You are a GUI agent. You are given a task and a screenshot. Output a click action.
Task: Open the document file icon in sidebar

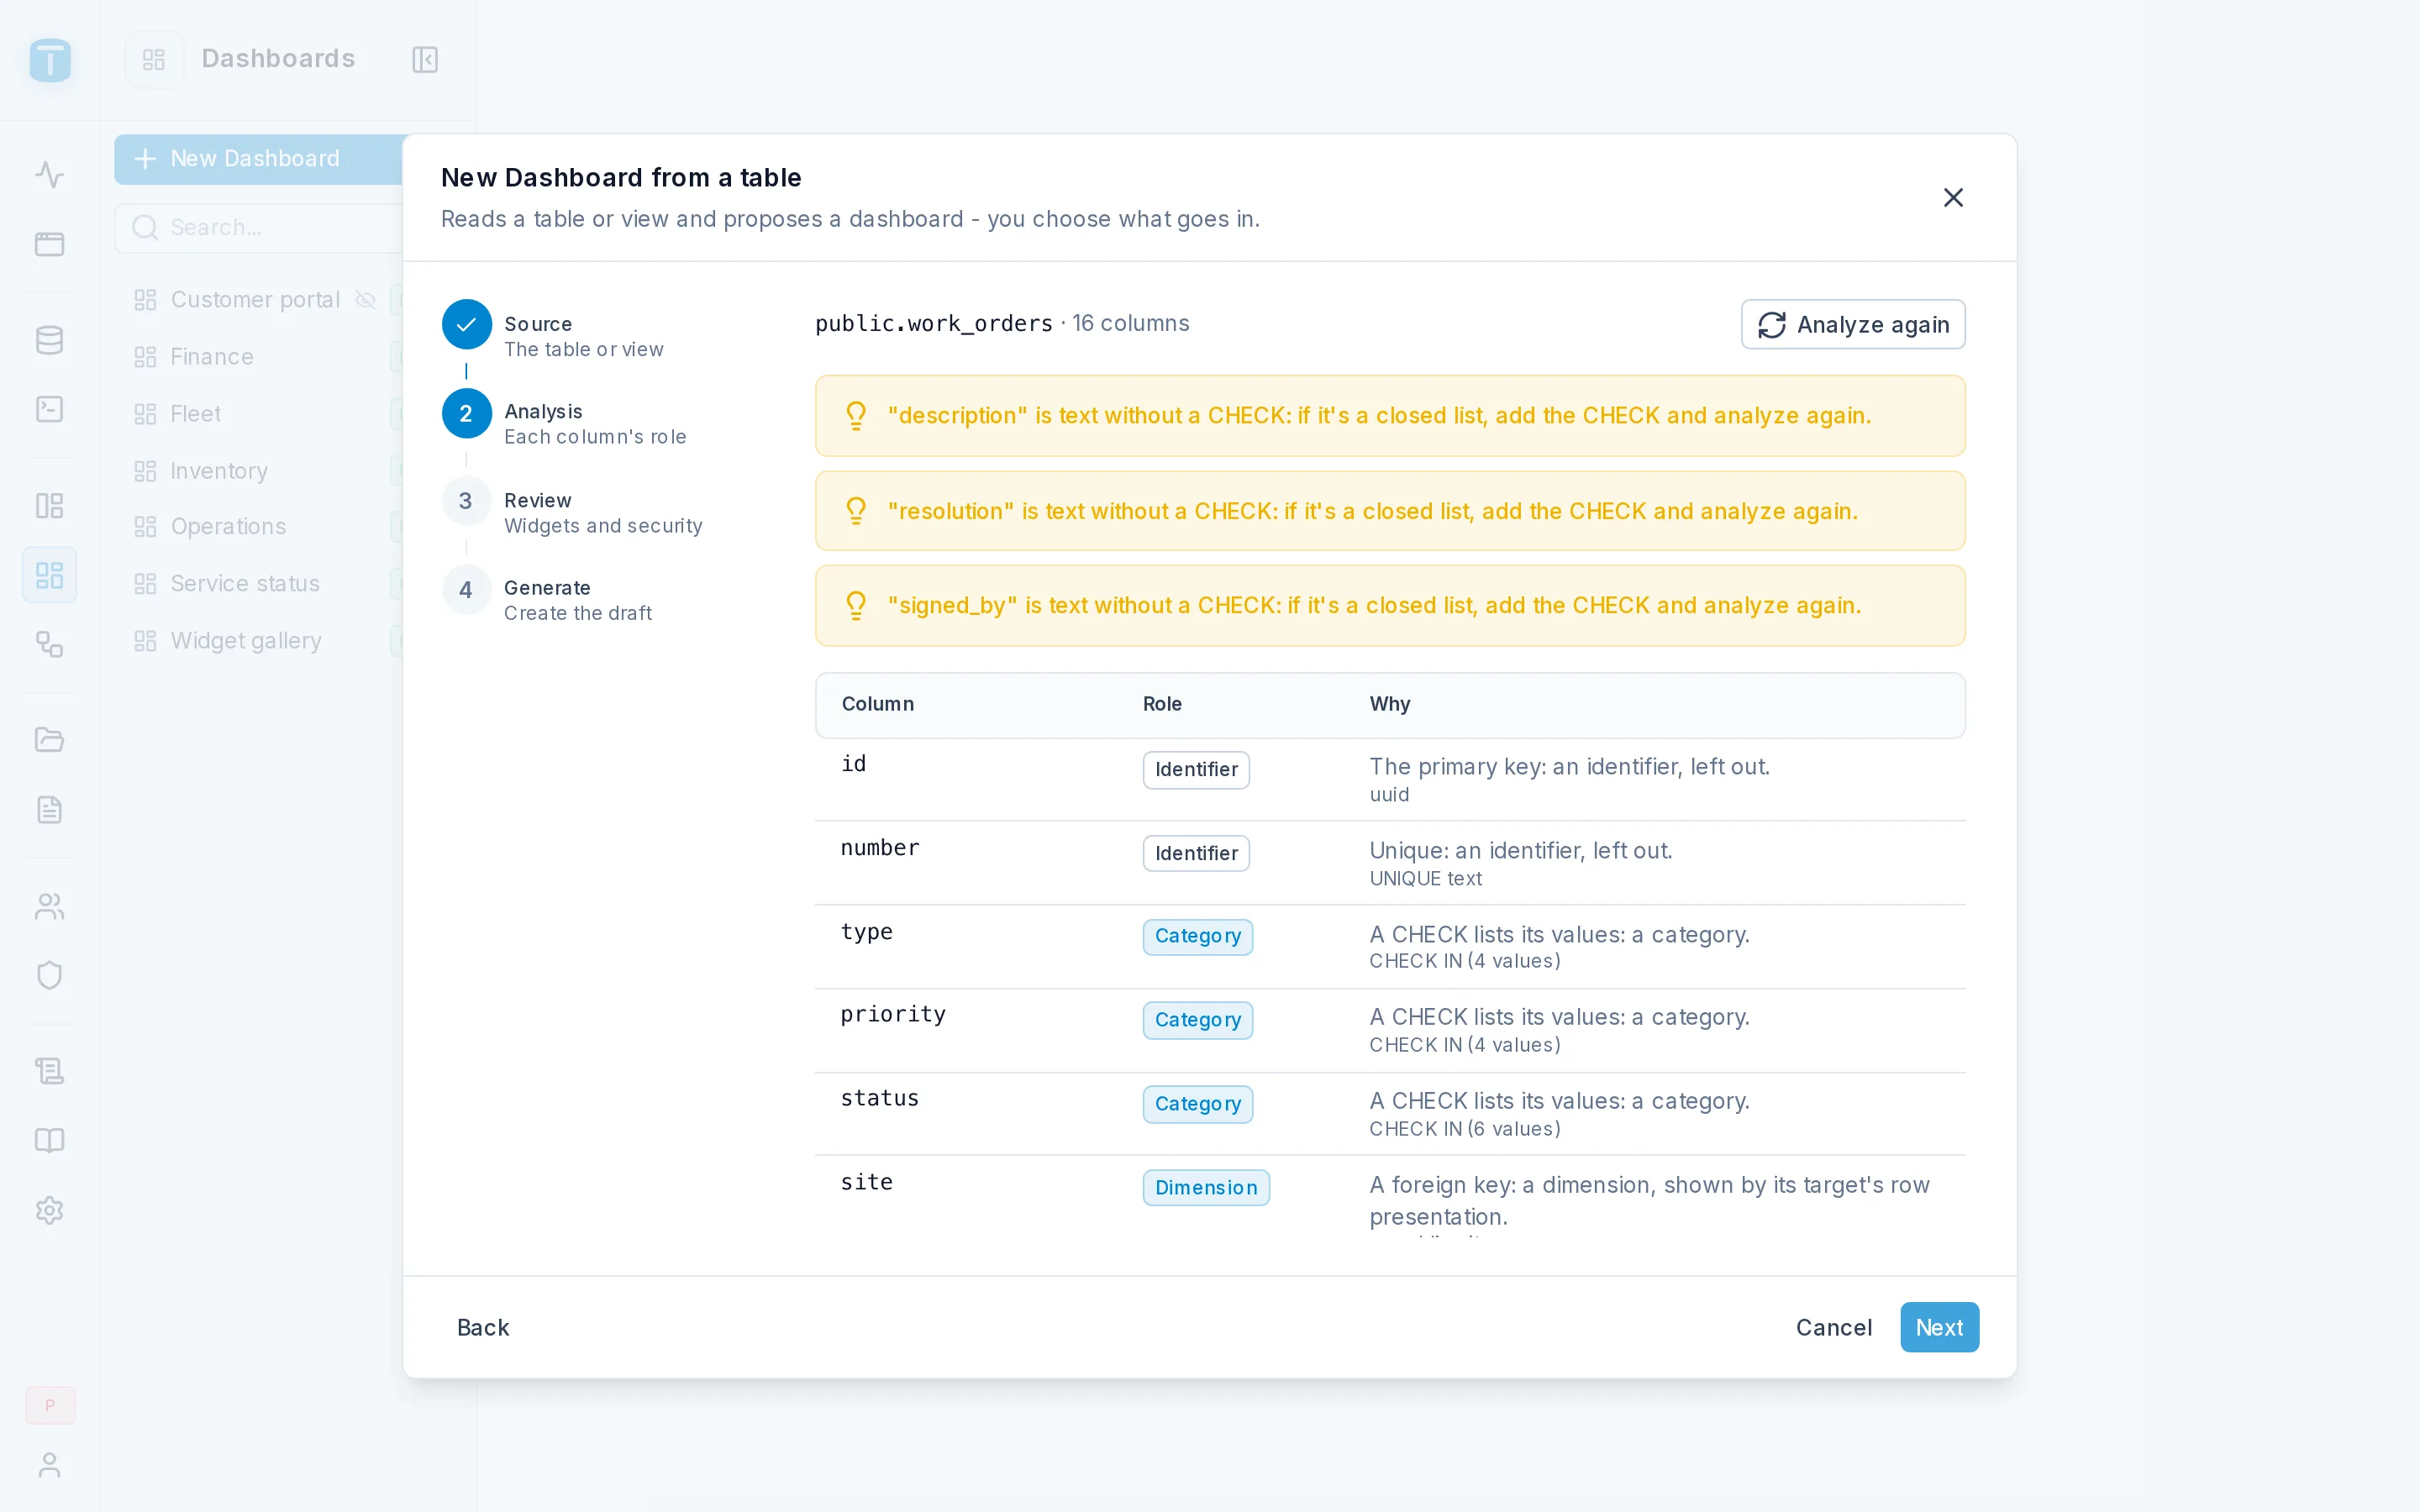point(49,809)
